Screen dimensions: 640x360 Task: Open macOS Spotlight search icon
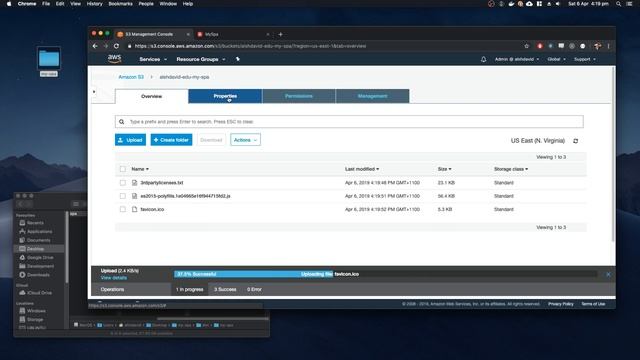click(619, 4)
